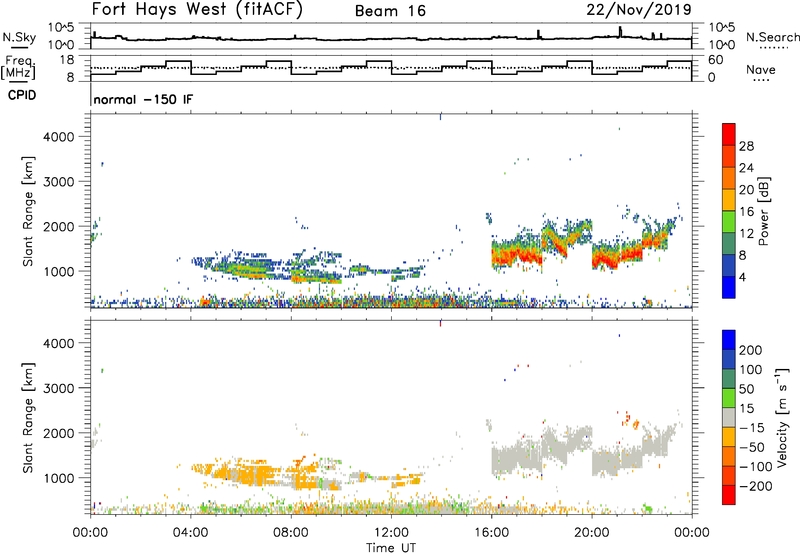Click the 'Beam 16' label
800x554 pixels.
point(390,11)
